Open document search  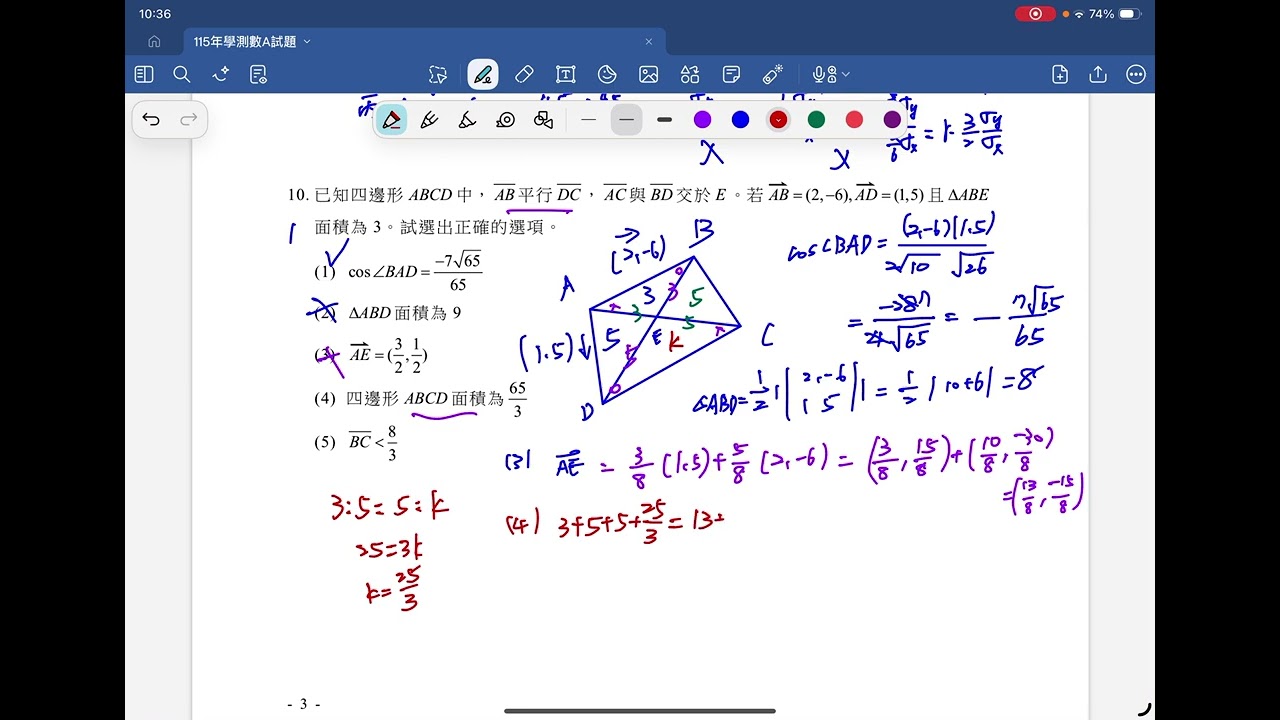point(182,74)
